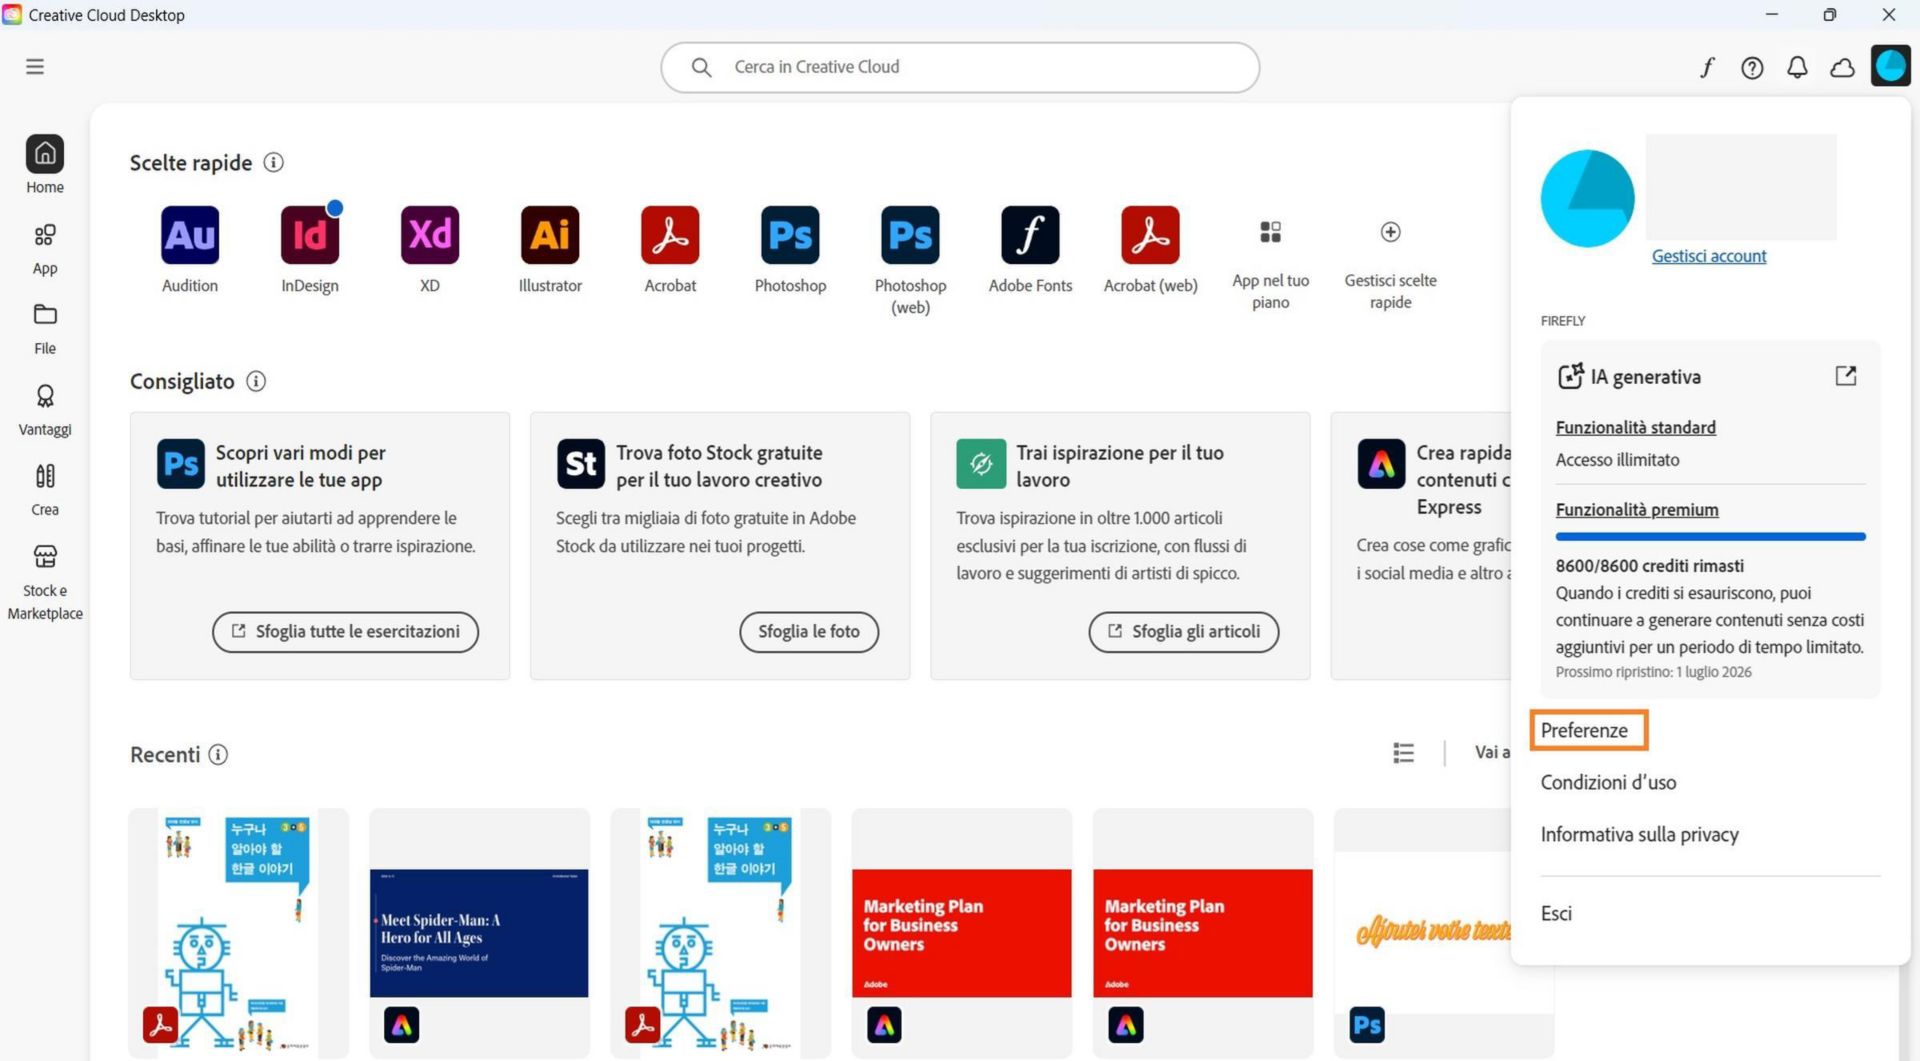
Task: Open Gestisci account link
Action: [1709, 256]
